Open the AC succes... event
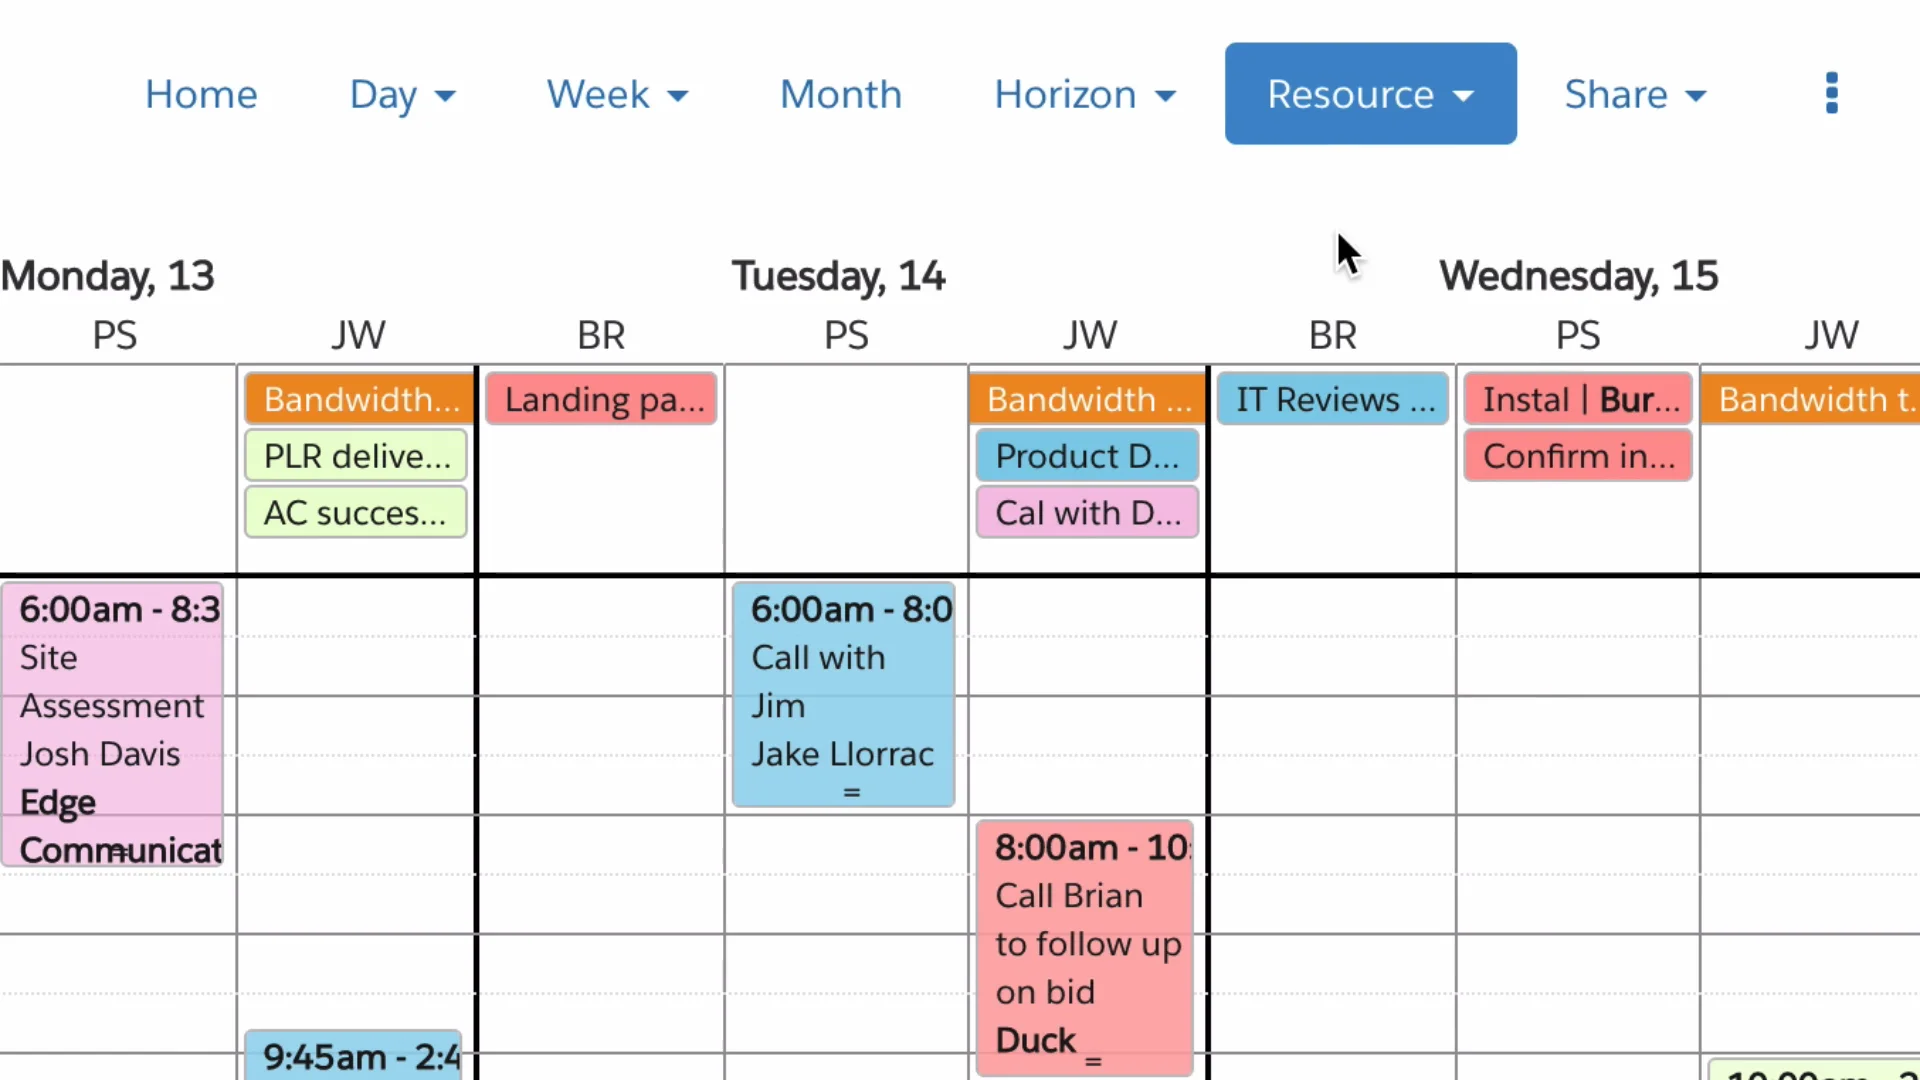 pyautogui.click(x=356, y=513)
